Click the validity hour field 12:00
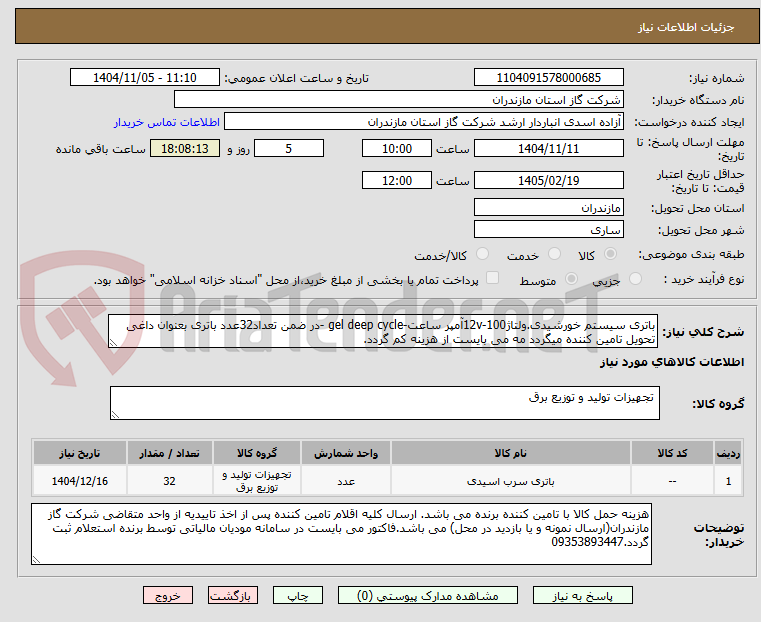This screenshot has width=761, height=622. coord(397,180)
